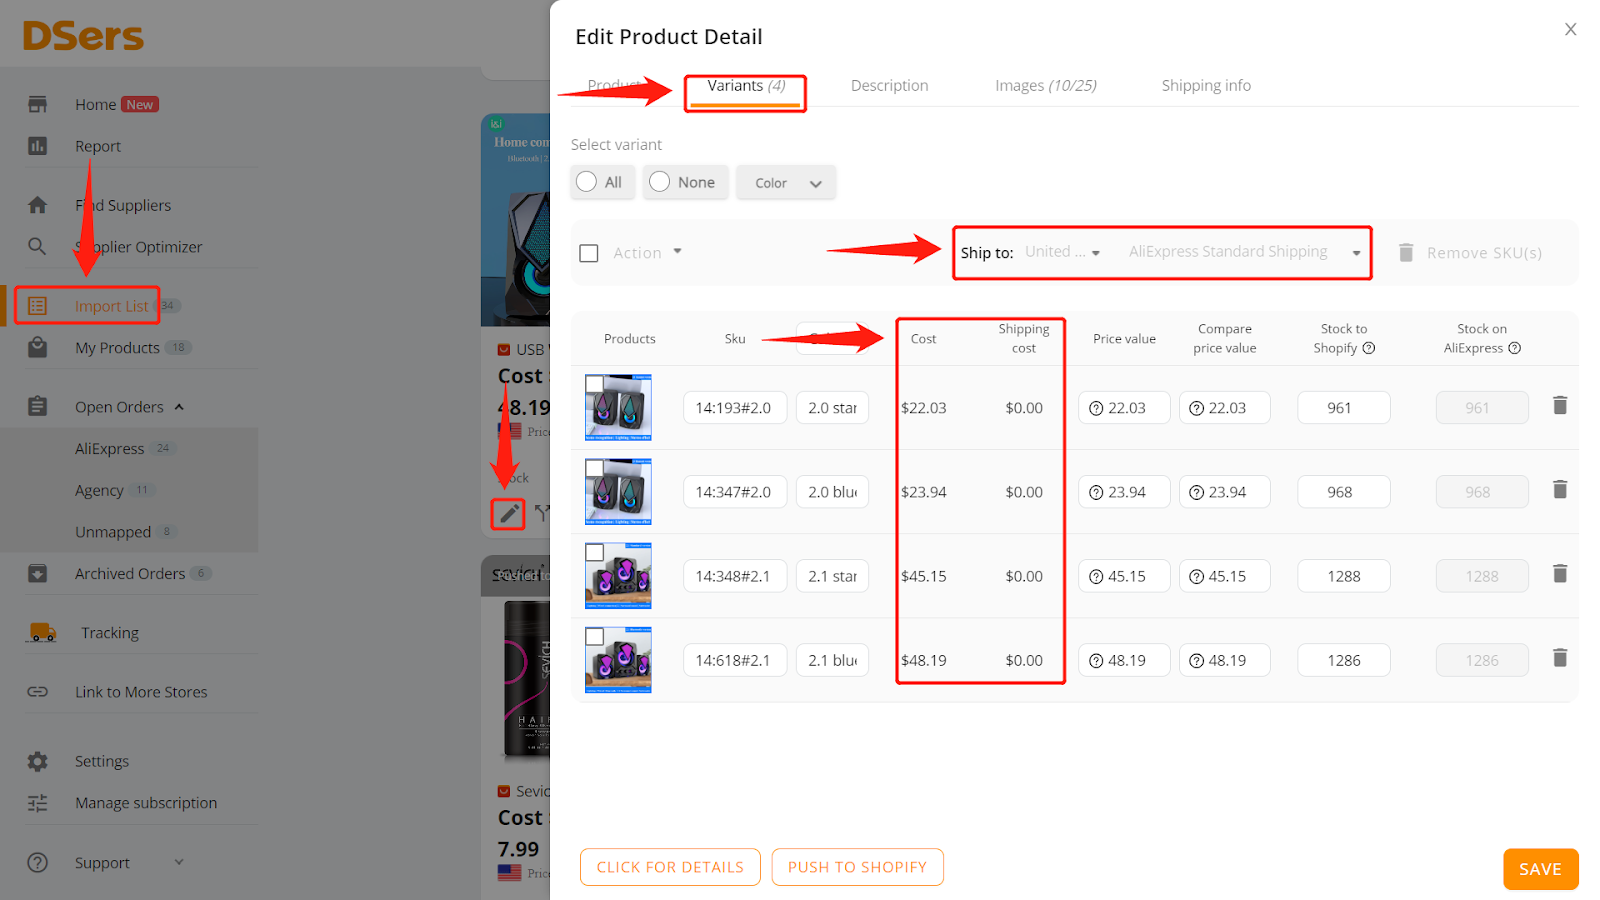Viewport: 1600px width, 900px height.
Task: Click the PUSH TO SHOPIFY button
Action: click(x=857, y=867)
